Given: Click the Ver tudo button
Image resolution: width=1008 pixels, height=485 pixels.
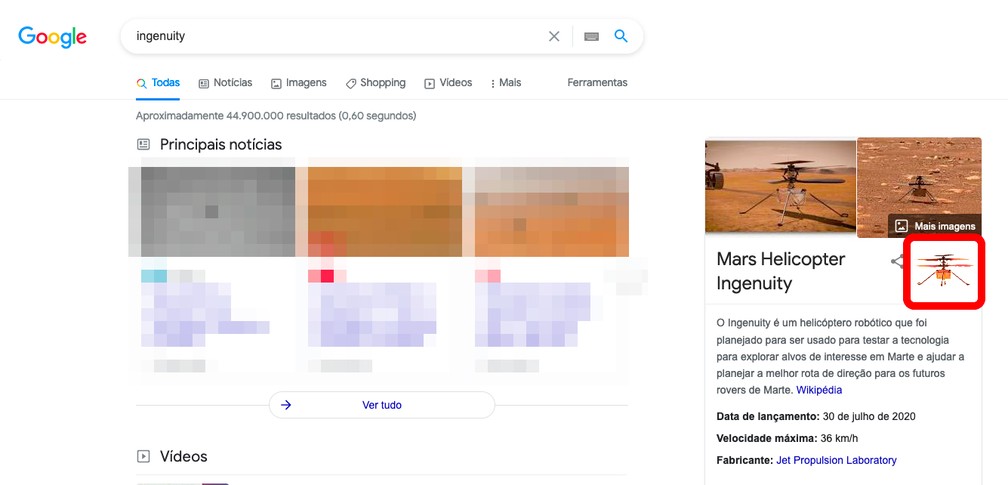Looking at the screenshot, I should 382,405.
